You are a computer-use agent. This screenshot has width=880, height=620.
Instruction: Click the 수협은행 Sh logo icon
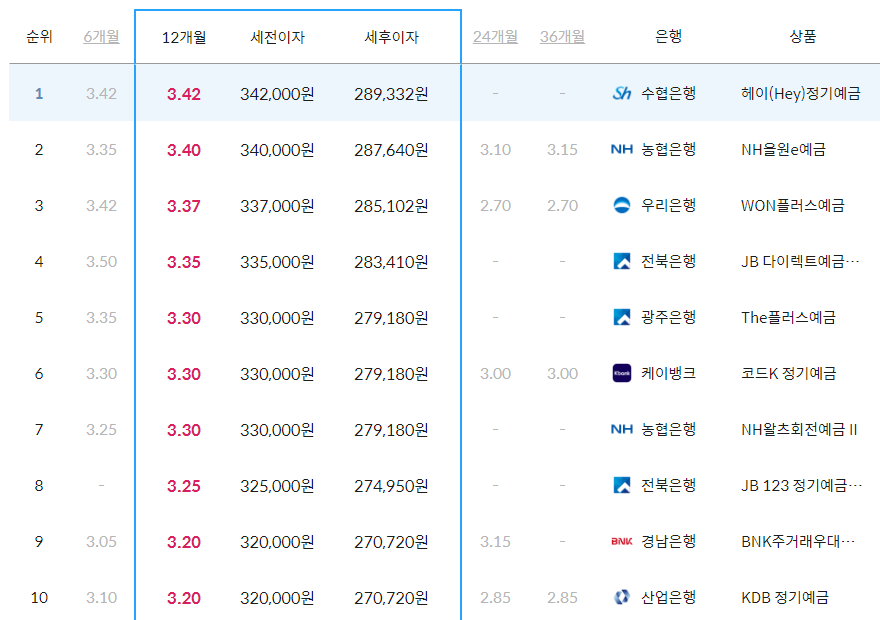(x=622, y=93)
